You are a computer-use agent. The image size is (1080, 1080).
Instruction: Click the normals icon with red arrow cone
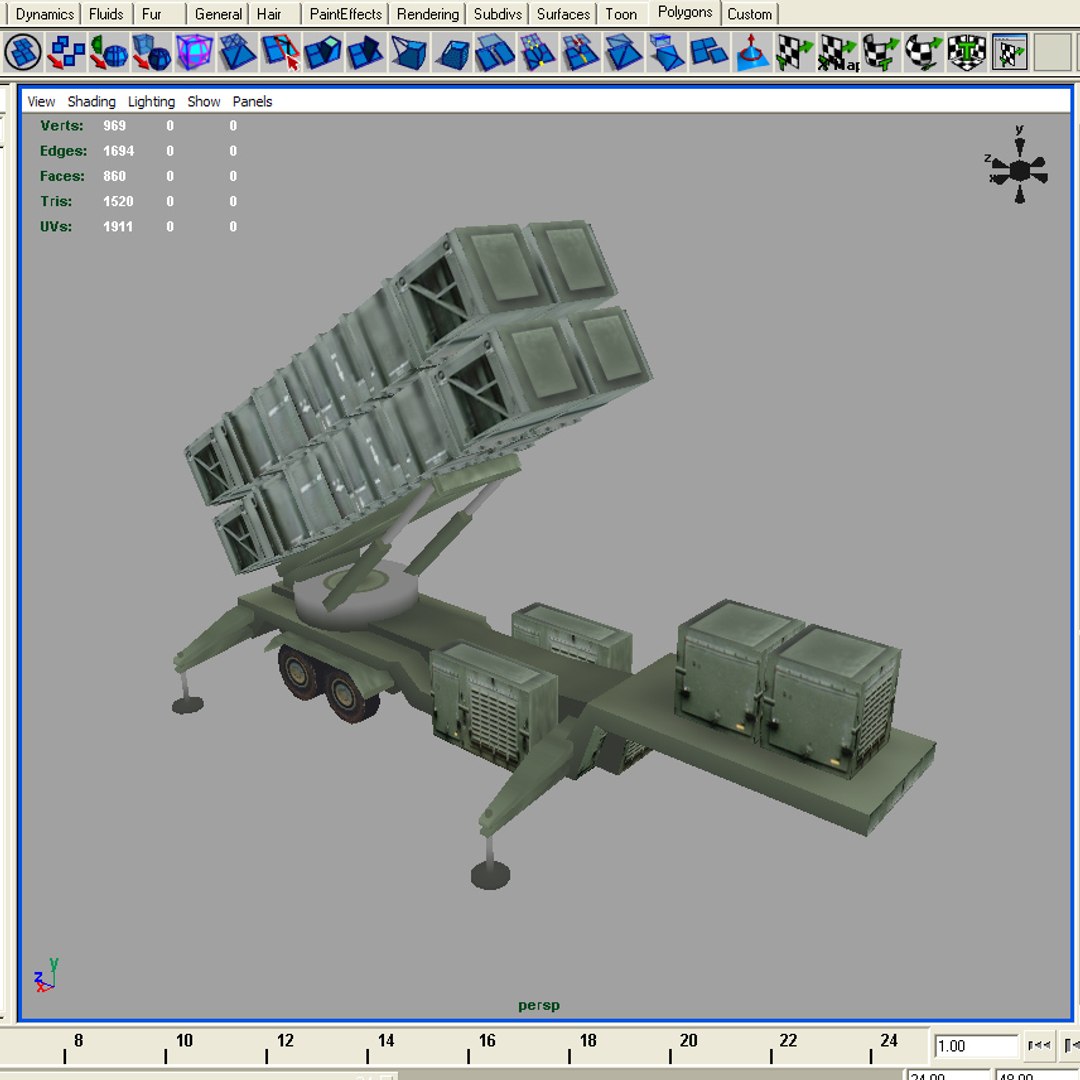[751, 52]
